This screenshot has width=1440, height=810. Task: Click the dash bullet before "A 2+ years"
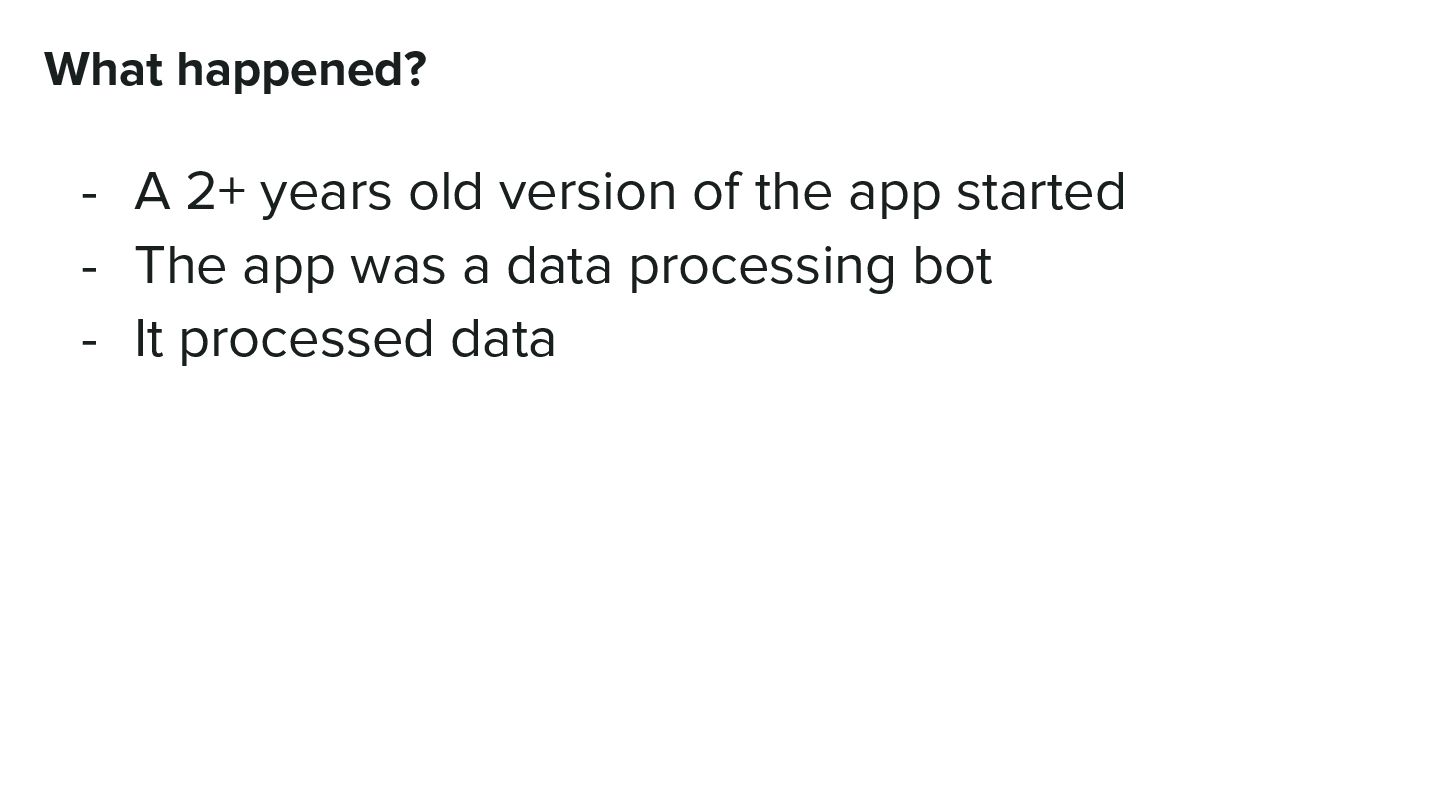90,192
